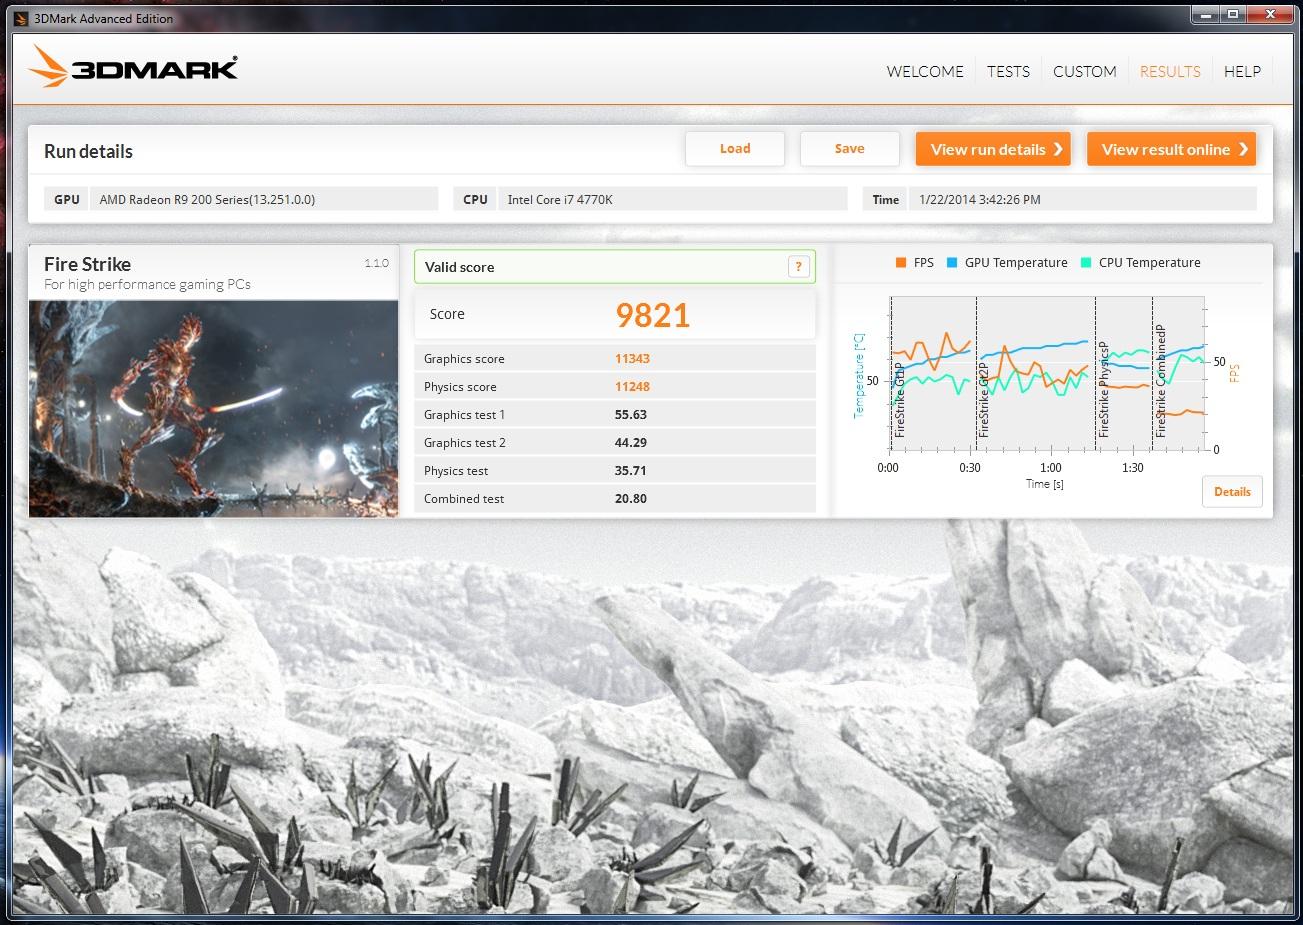Click View result online button
Viewport: 1303px width, 925px height.
pos(1171,149)
